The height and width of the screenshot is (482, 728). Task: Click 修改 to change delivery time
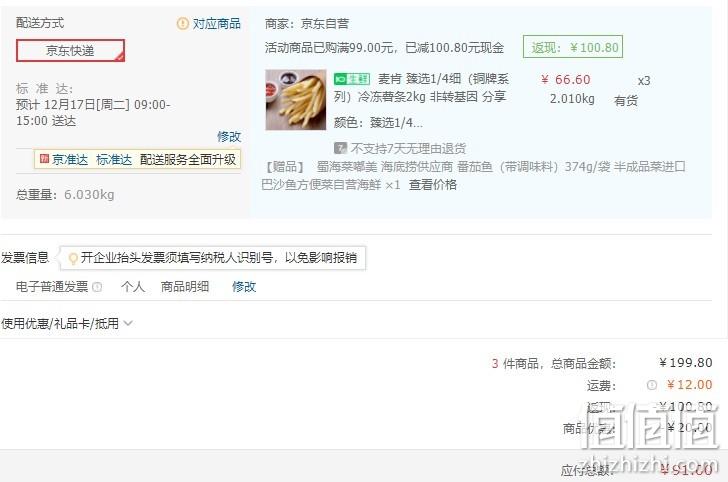(x=229, y=137)
